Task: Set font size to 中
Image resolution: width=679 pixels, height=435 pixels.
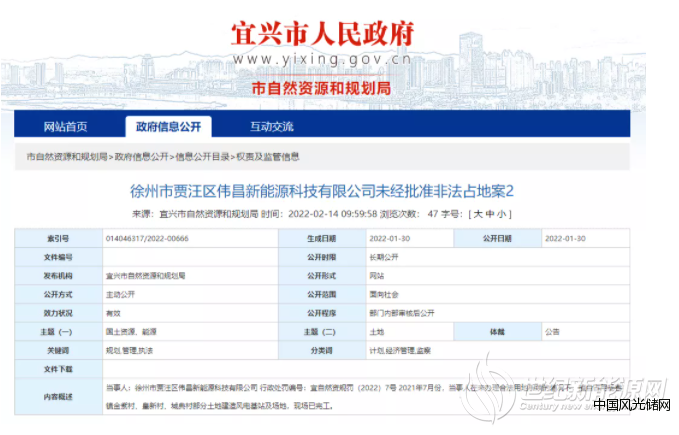Action: coord(490,214)
